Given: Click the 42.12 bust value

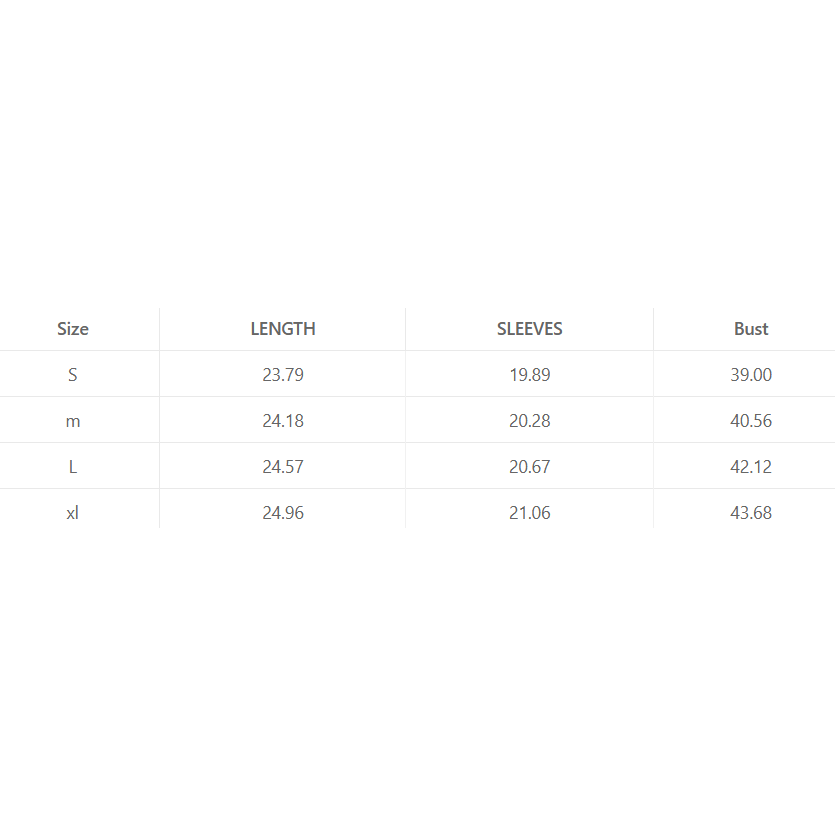Looking at the screenshot, I should [x=751, y=467].
